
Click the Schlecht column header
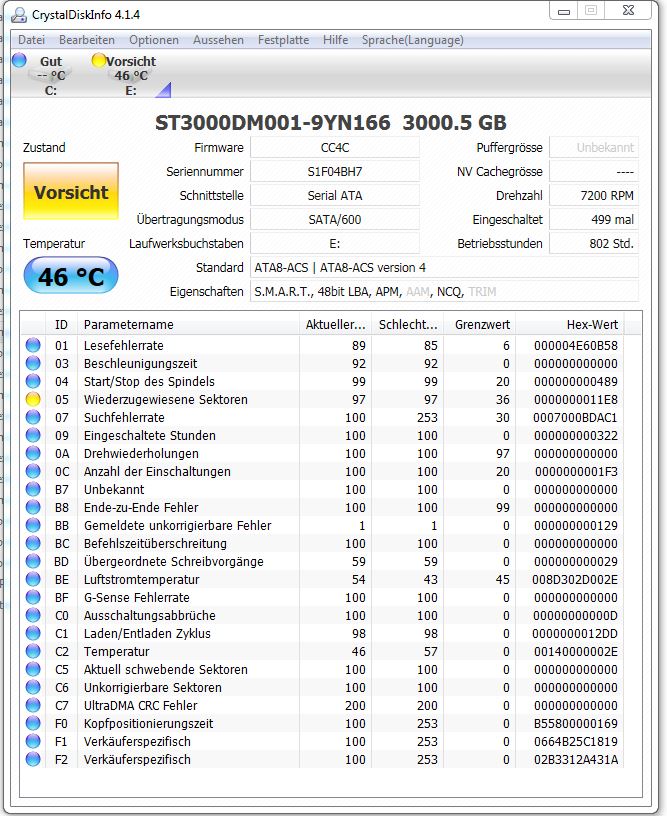407,325
